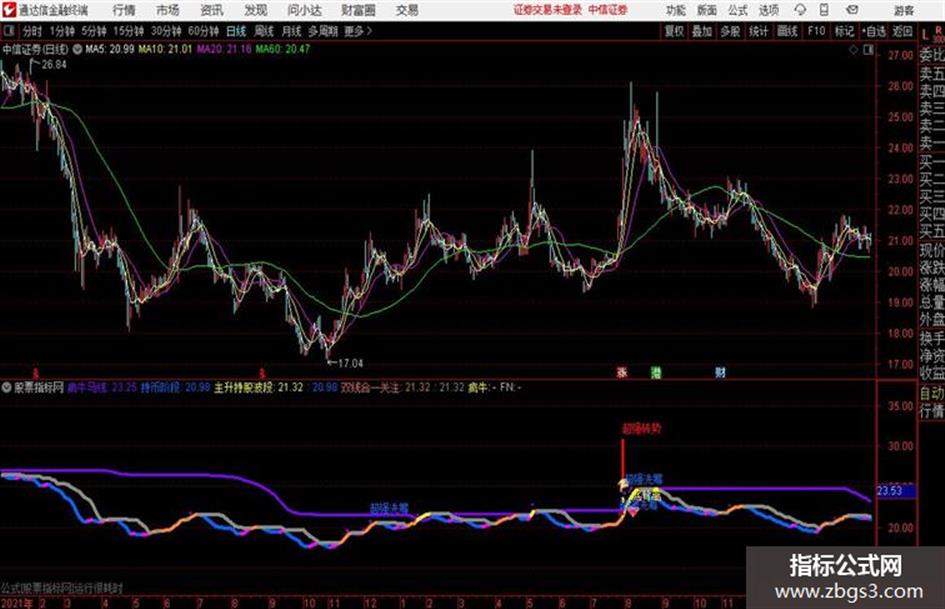The image size is (945, 609).
Task: Click the 主升持股波段 indicator label
Action: 243,387
